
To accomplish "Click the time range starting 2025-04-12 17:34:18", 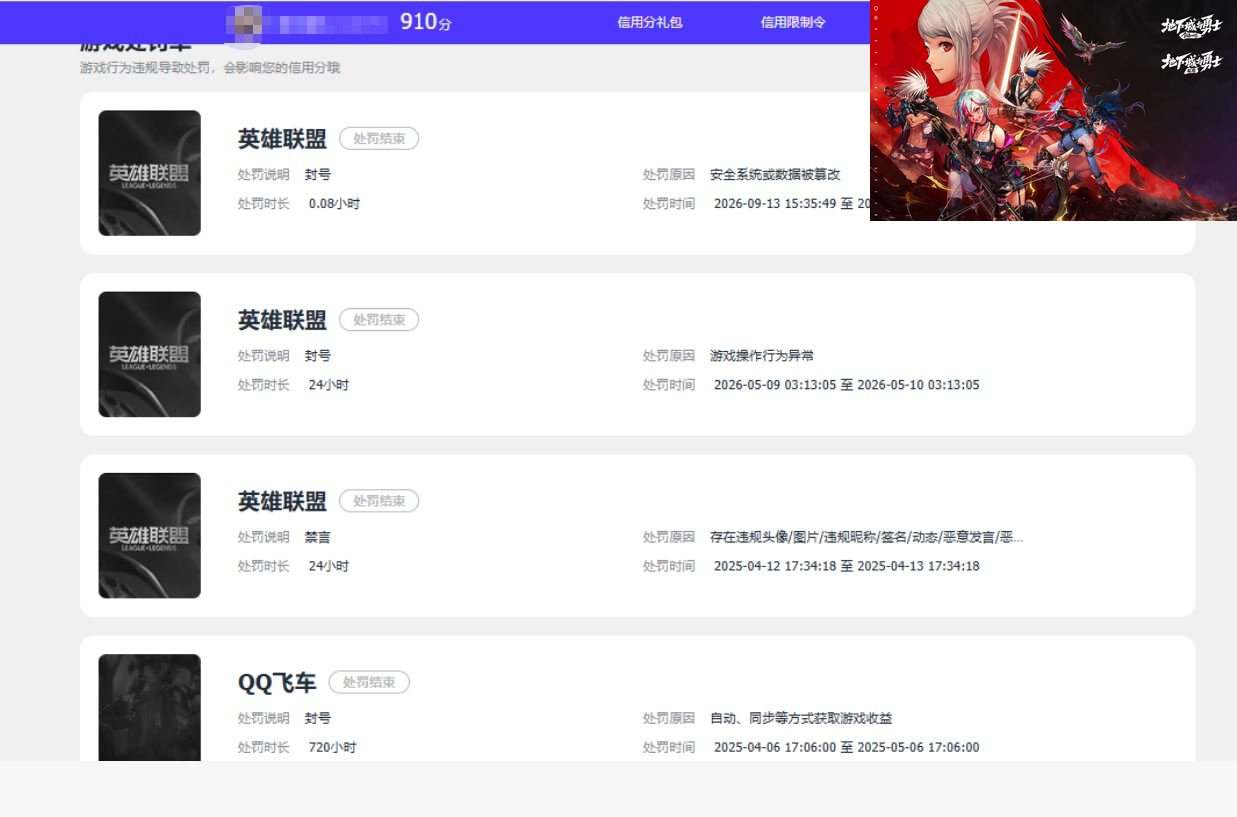I will coord(847,566).
